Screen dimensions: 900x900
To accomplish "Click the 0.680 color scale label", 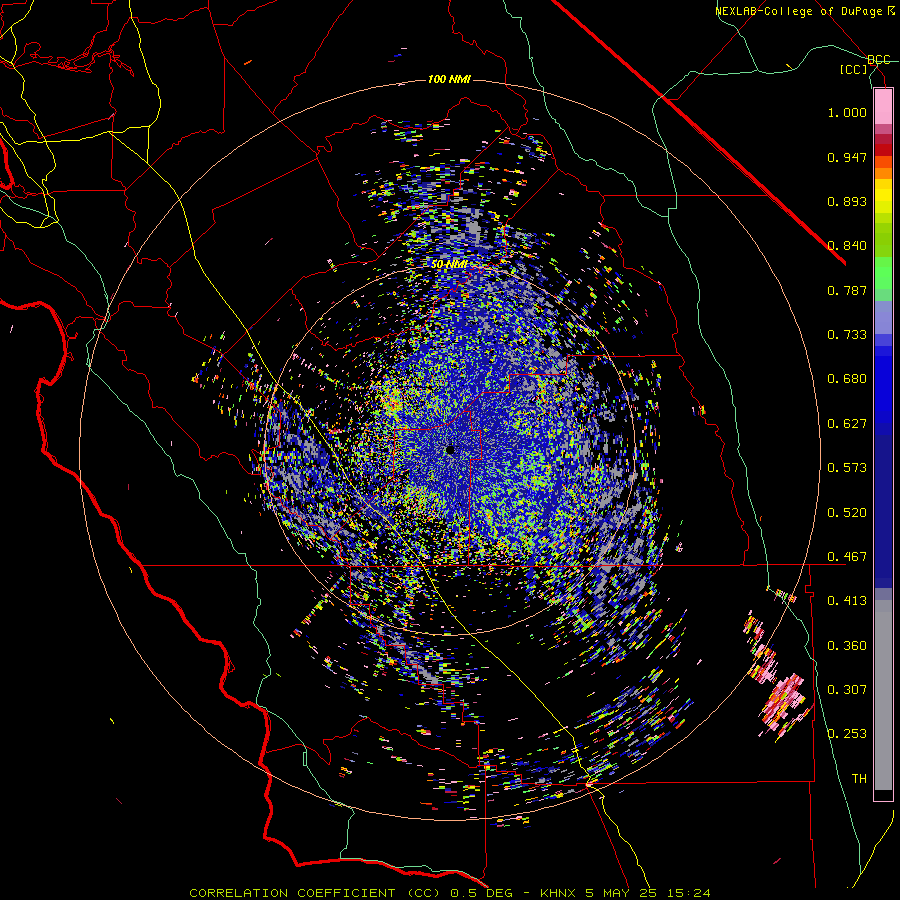I will pyautogui.click(x=847, y=379).
